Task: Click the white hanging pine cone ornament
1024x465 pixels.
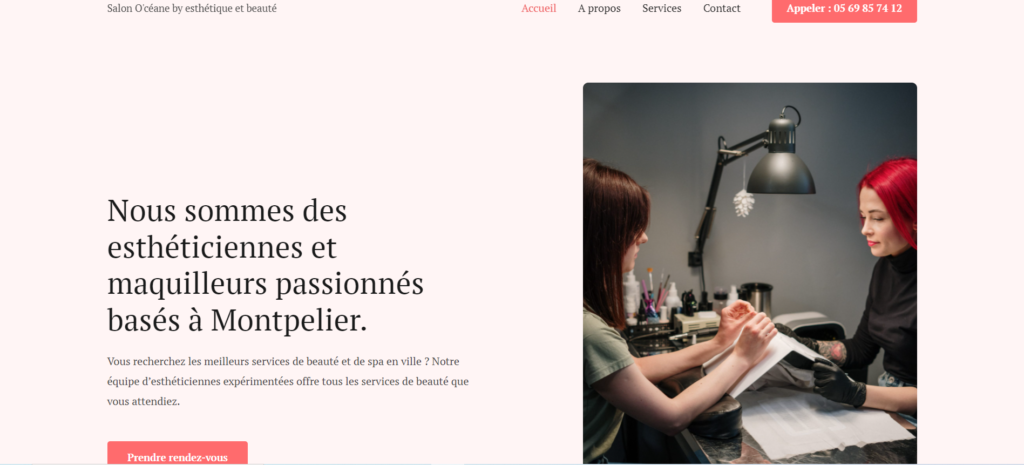Action: (x=743, y=203)
